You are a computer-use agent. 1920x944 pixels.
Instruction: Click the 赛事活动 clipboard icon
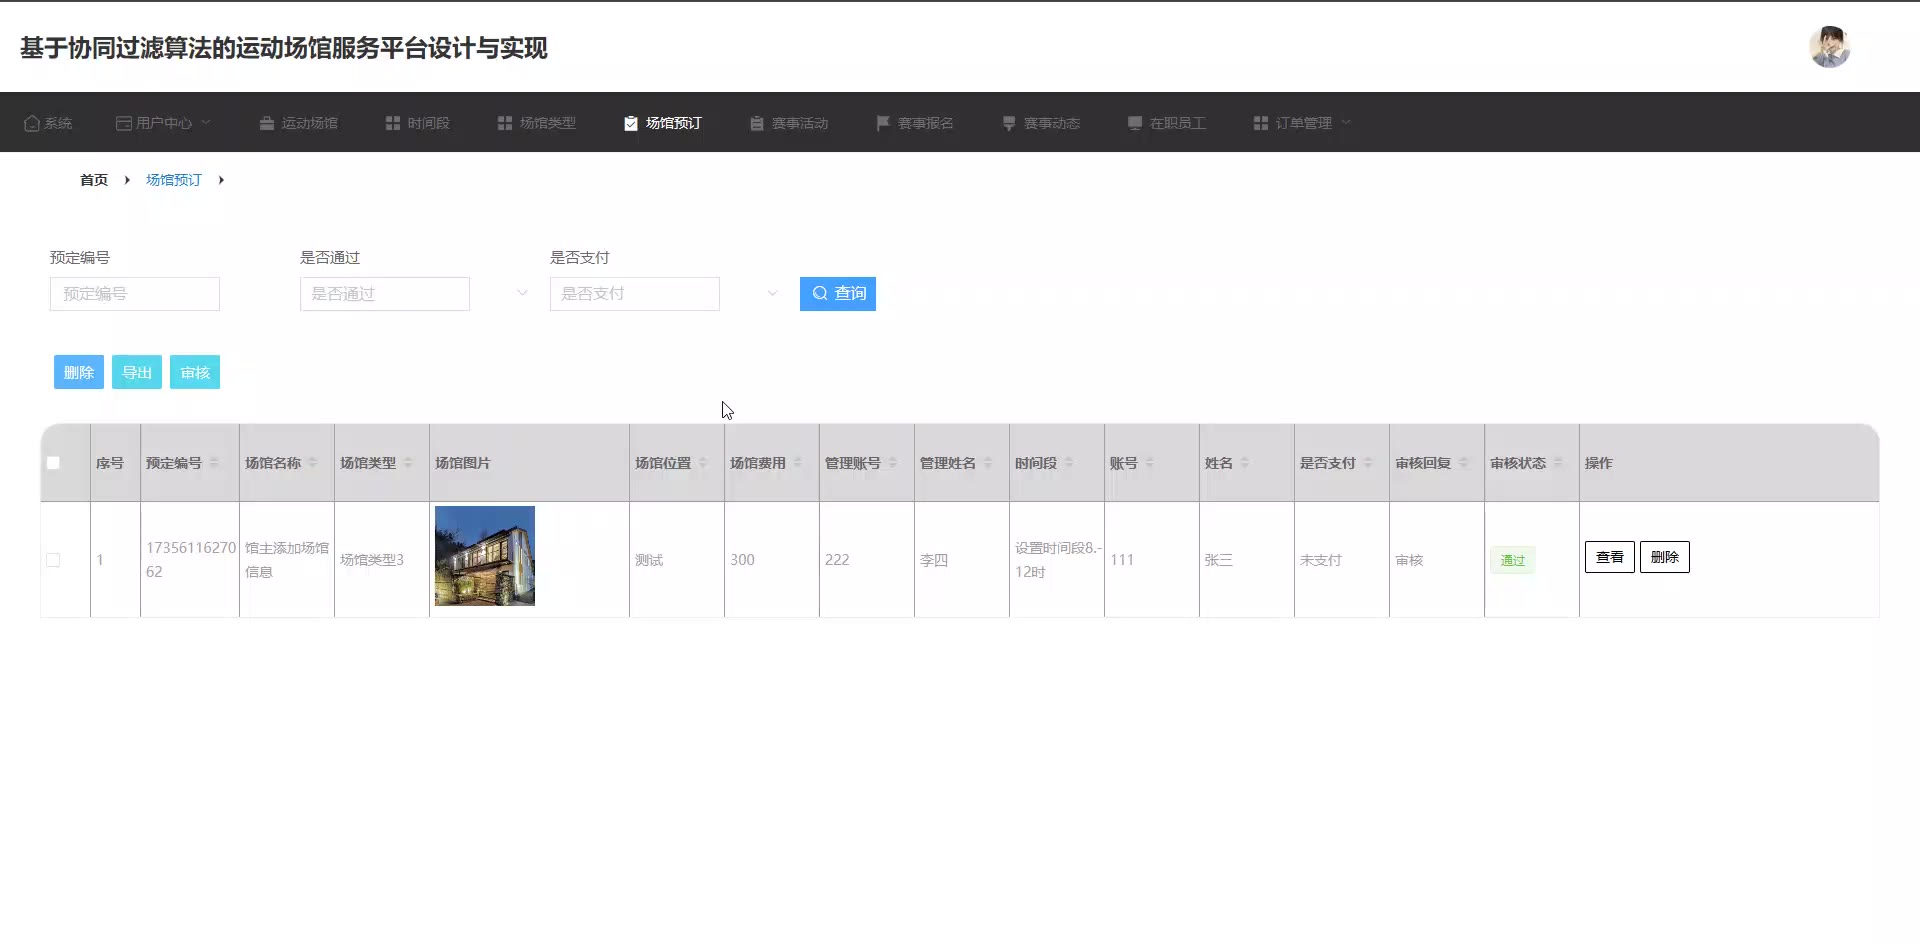pos(757,123)
